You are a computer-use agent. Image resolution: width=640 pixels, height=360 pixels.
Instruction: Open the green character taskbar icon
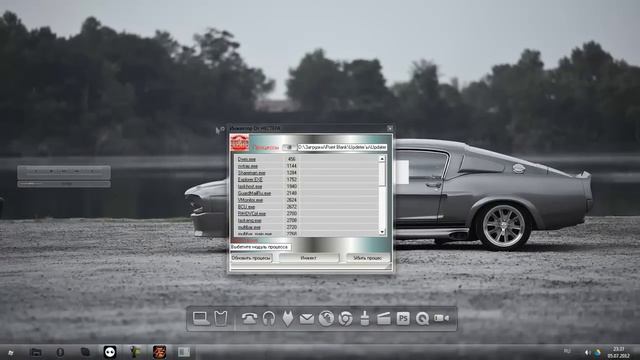[x=135, y=352]
